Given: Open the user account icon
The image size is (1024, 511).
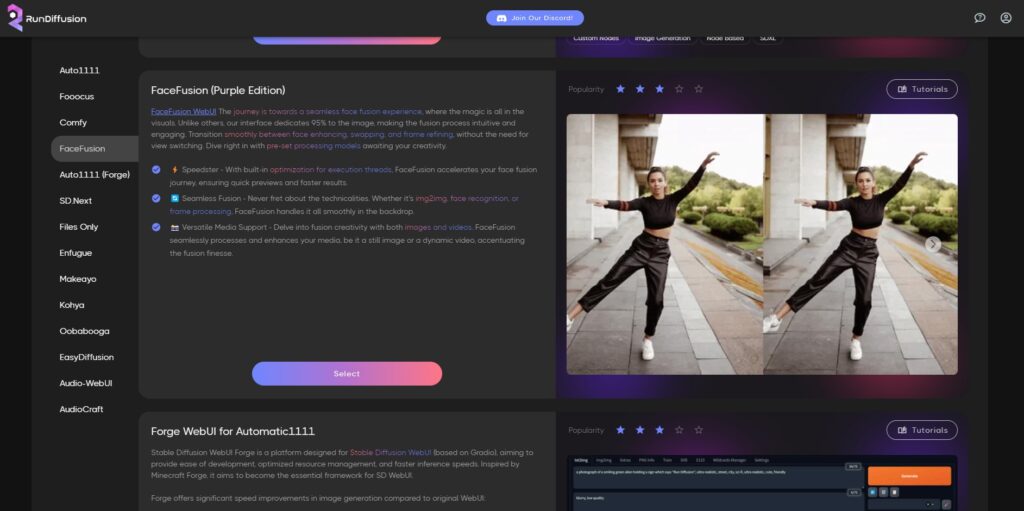Looking at the screenshot, I should (x=1006, y=18).
